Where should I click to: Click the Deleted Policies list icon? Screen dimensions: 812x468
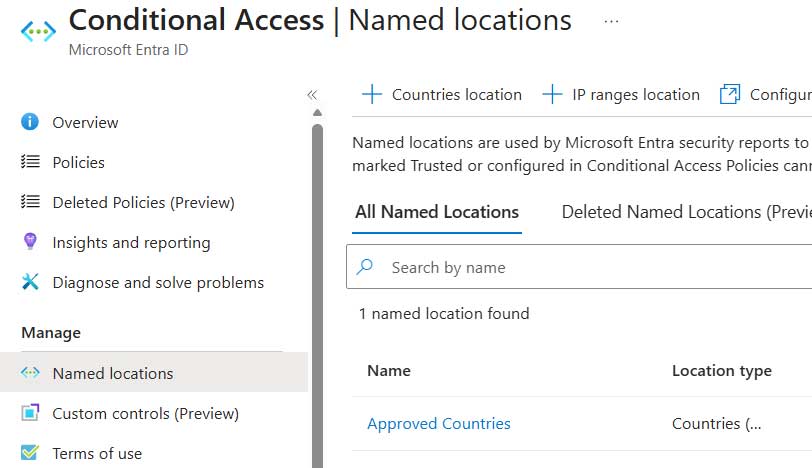[30, 202]
